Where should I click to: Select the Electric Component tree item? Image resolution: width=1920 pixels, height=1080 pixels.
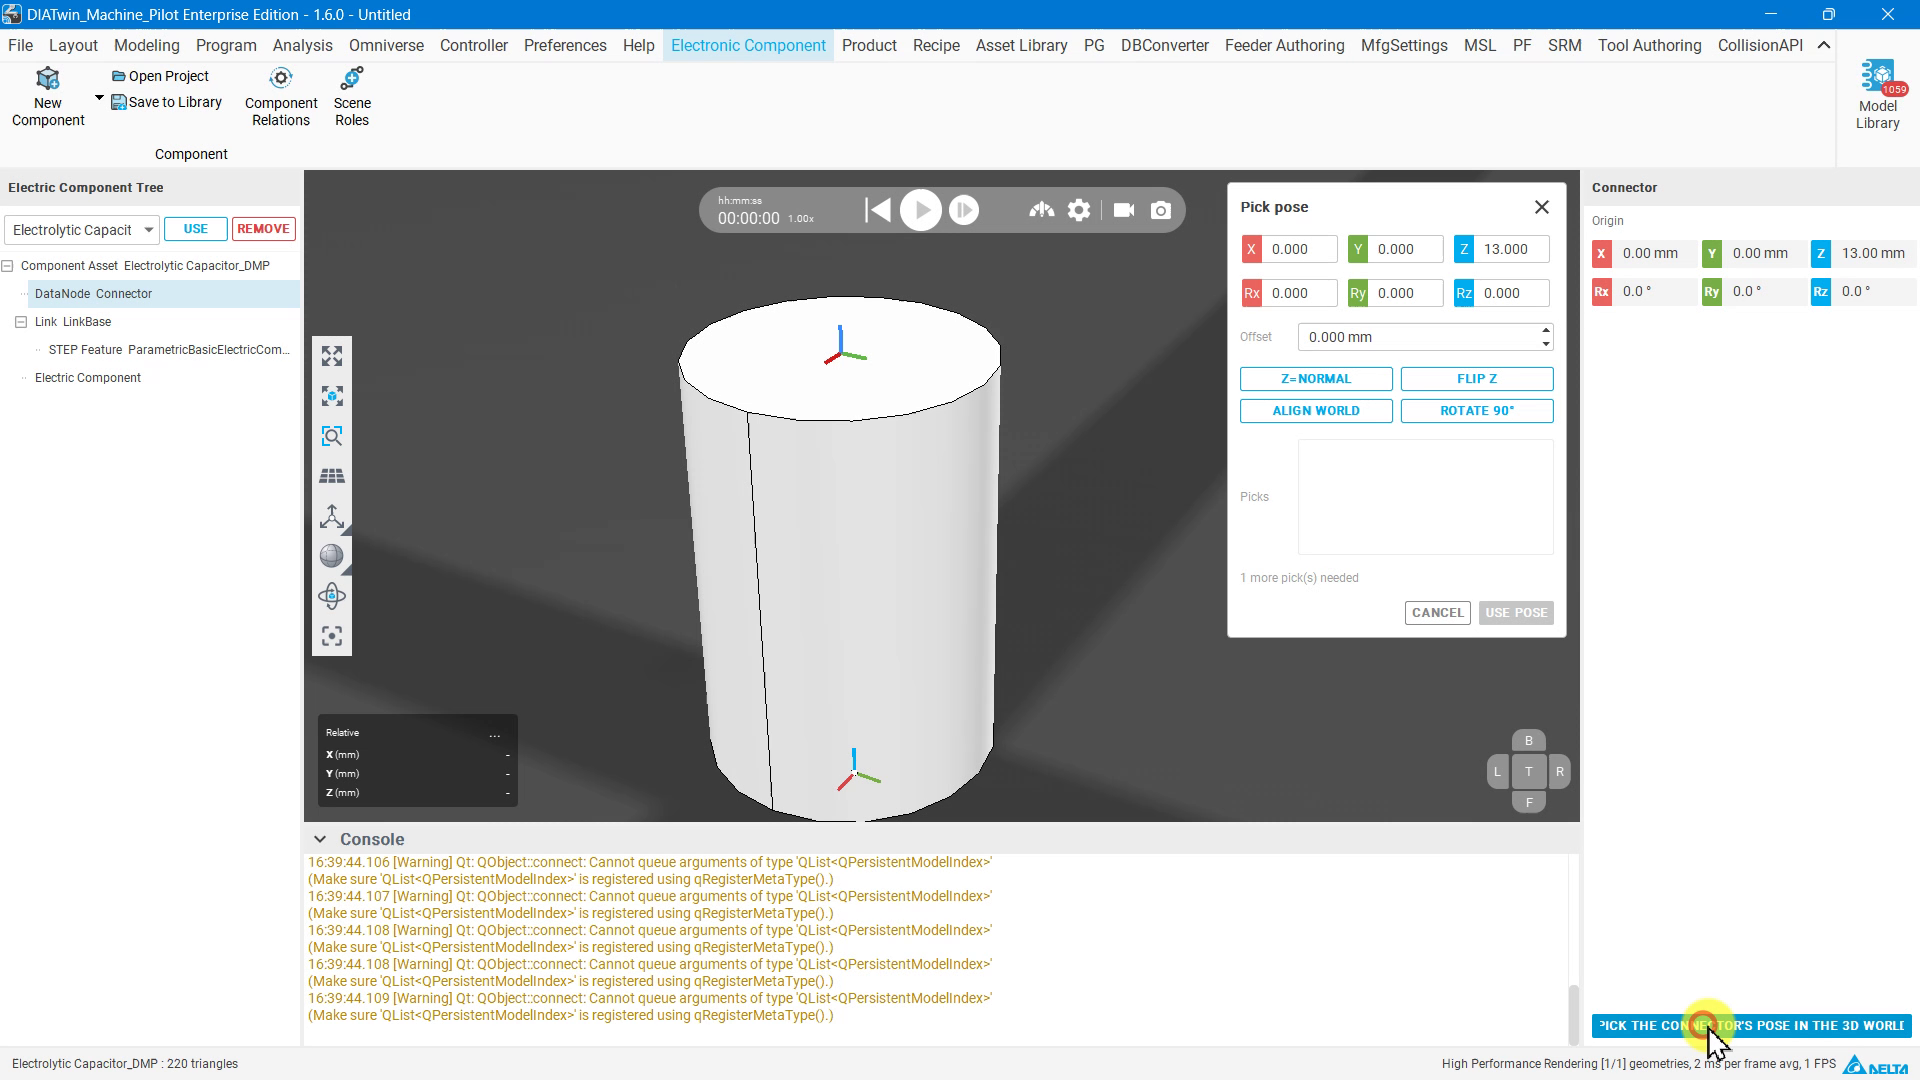[88, 378]
